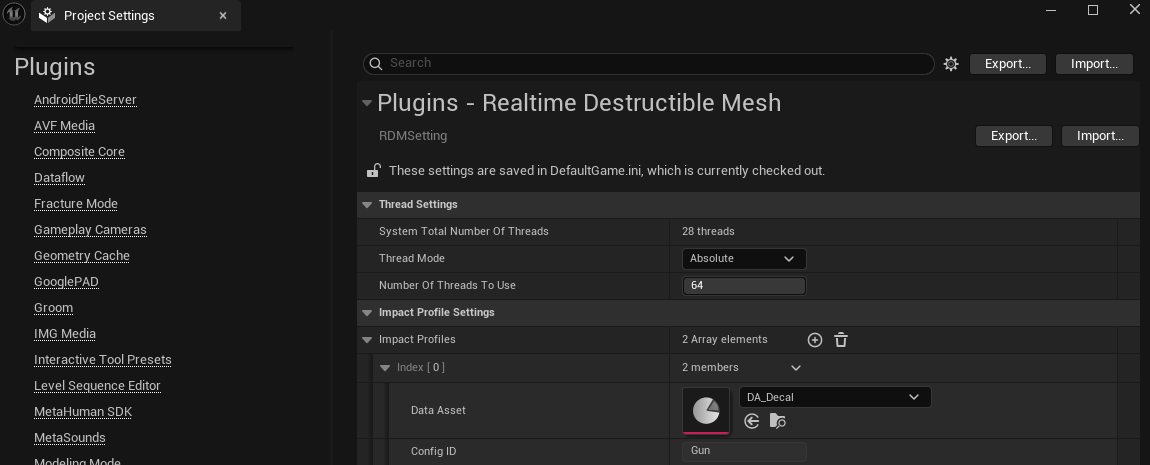Remove all Impact Profiles array elements
The image size is (1150, 465).
point(841,340)
